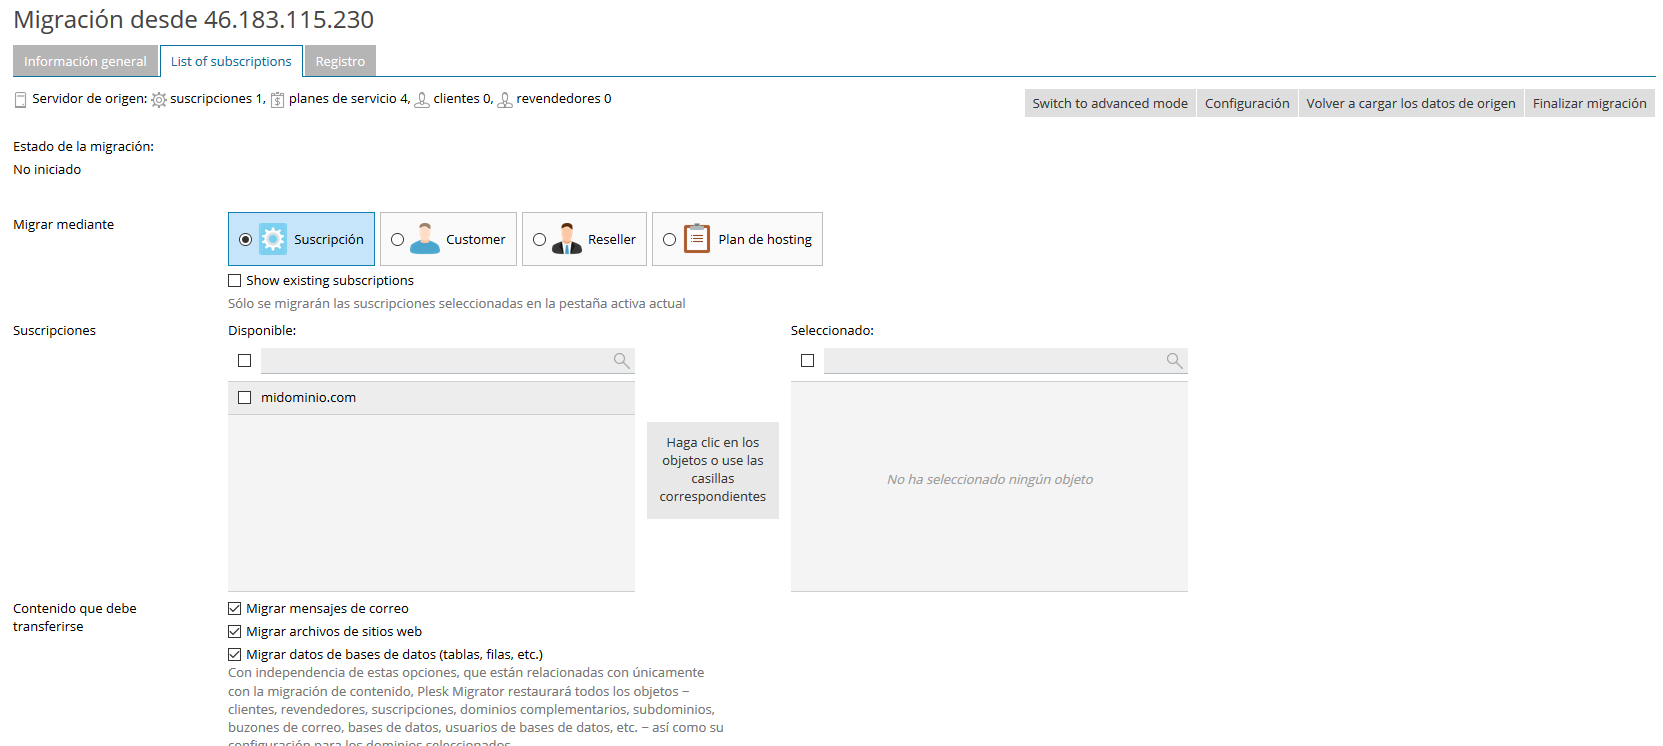The height and width of the screenshot is (746, 1663).
Task: Open the Información general tab
Action: tap(85, 61)
